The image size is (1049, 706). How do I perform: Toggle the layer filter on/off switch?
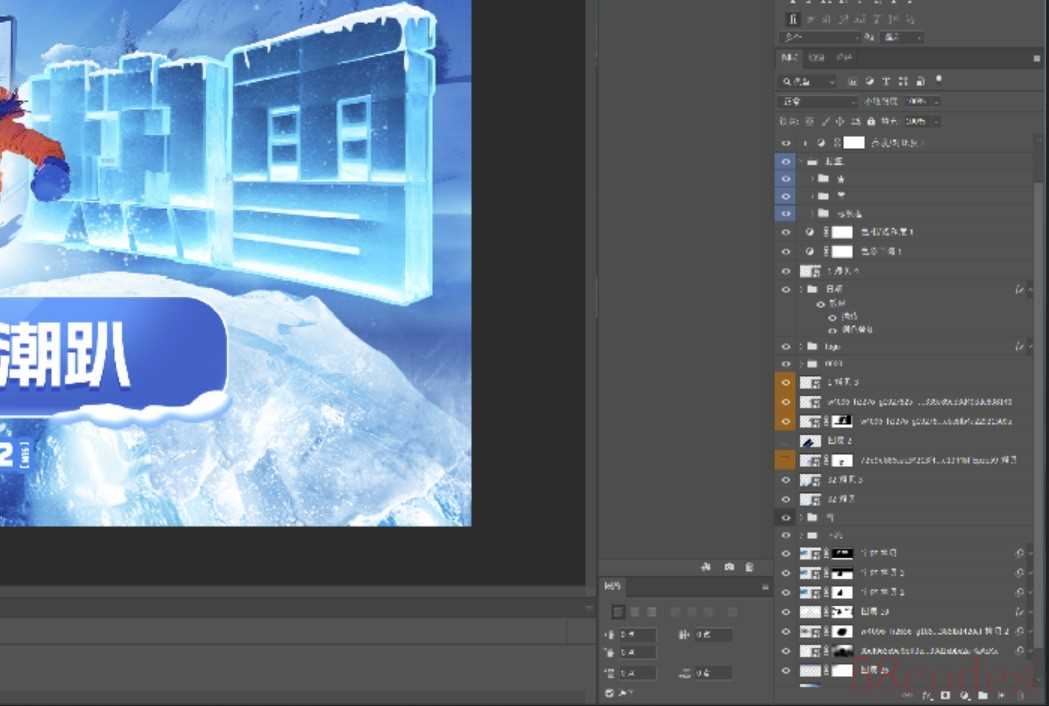pyautogui.click(x=939, y=79)
